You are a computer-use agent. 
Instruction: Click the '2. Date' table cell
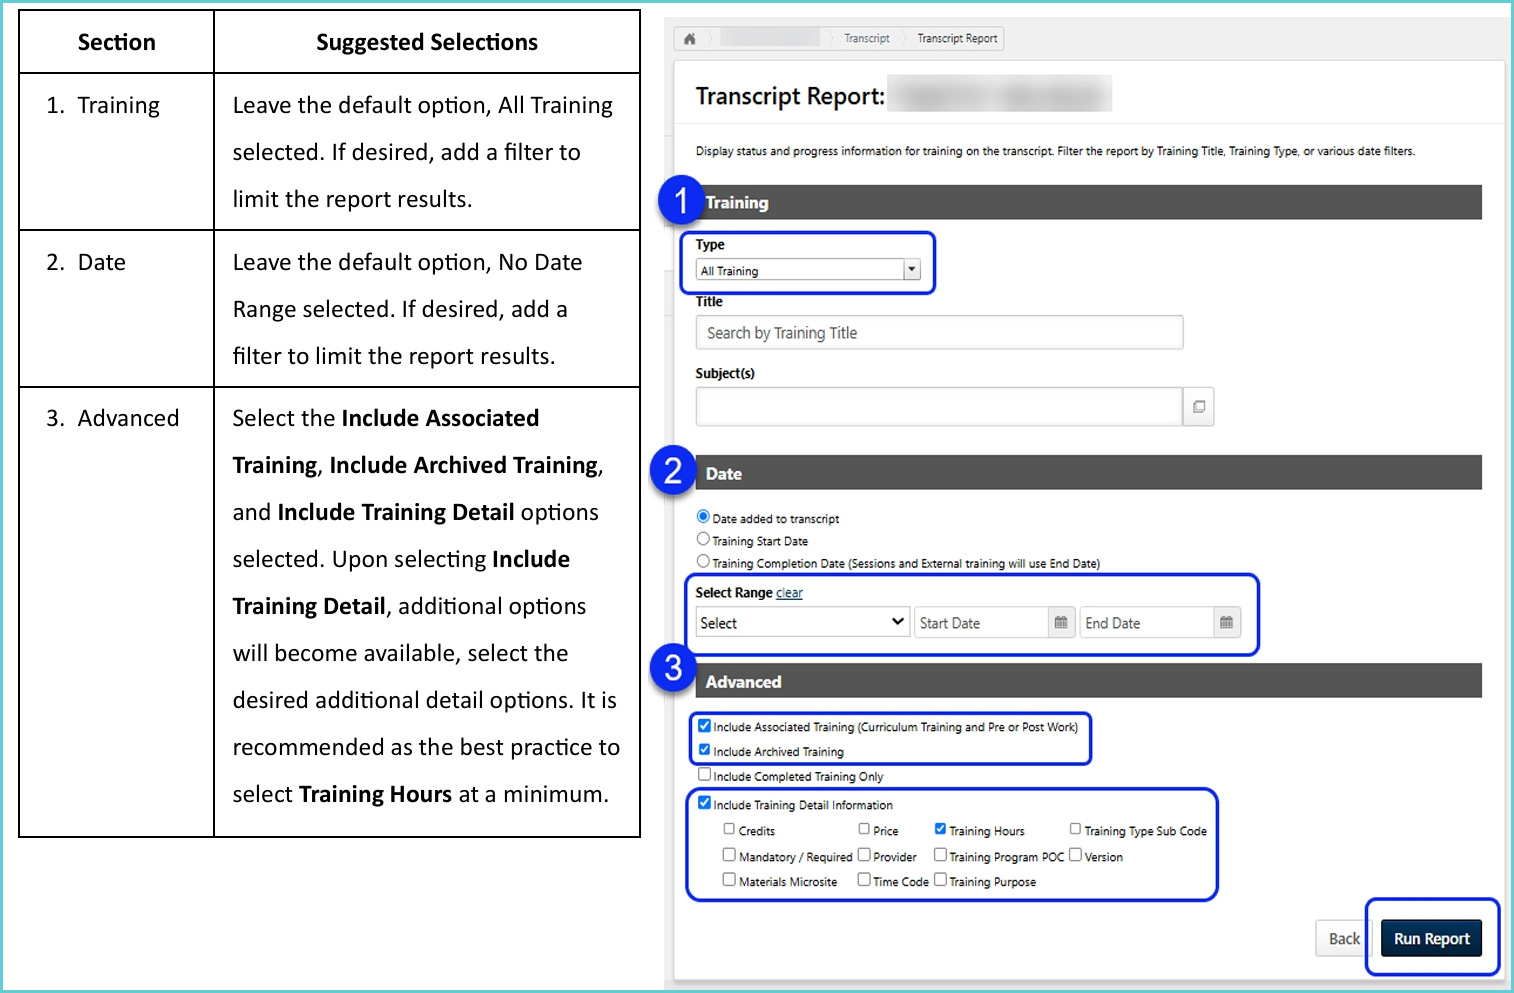116,309
